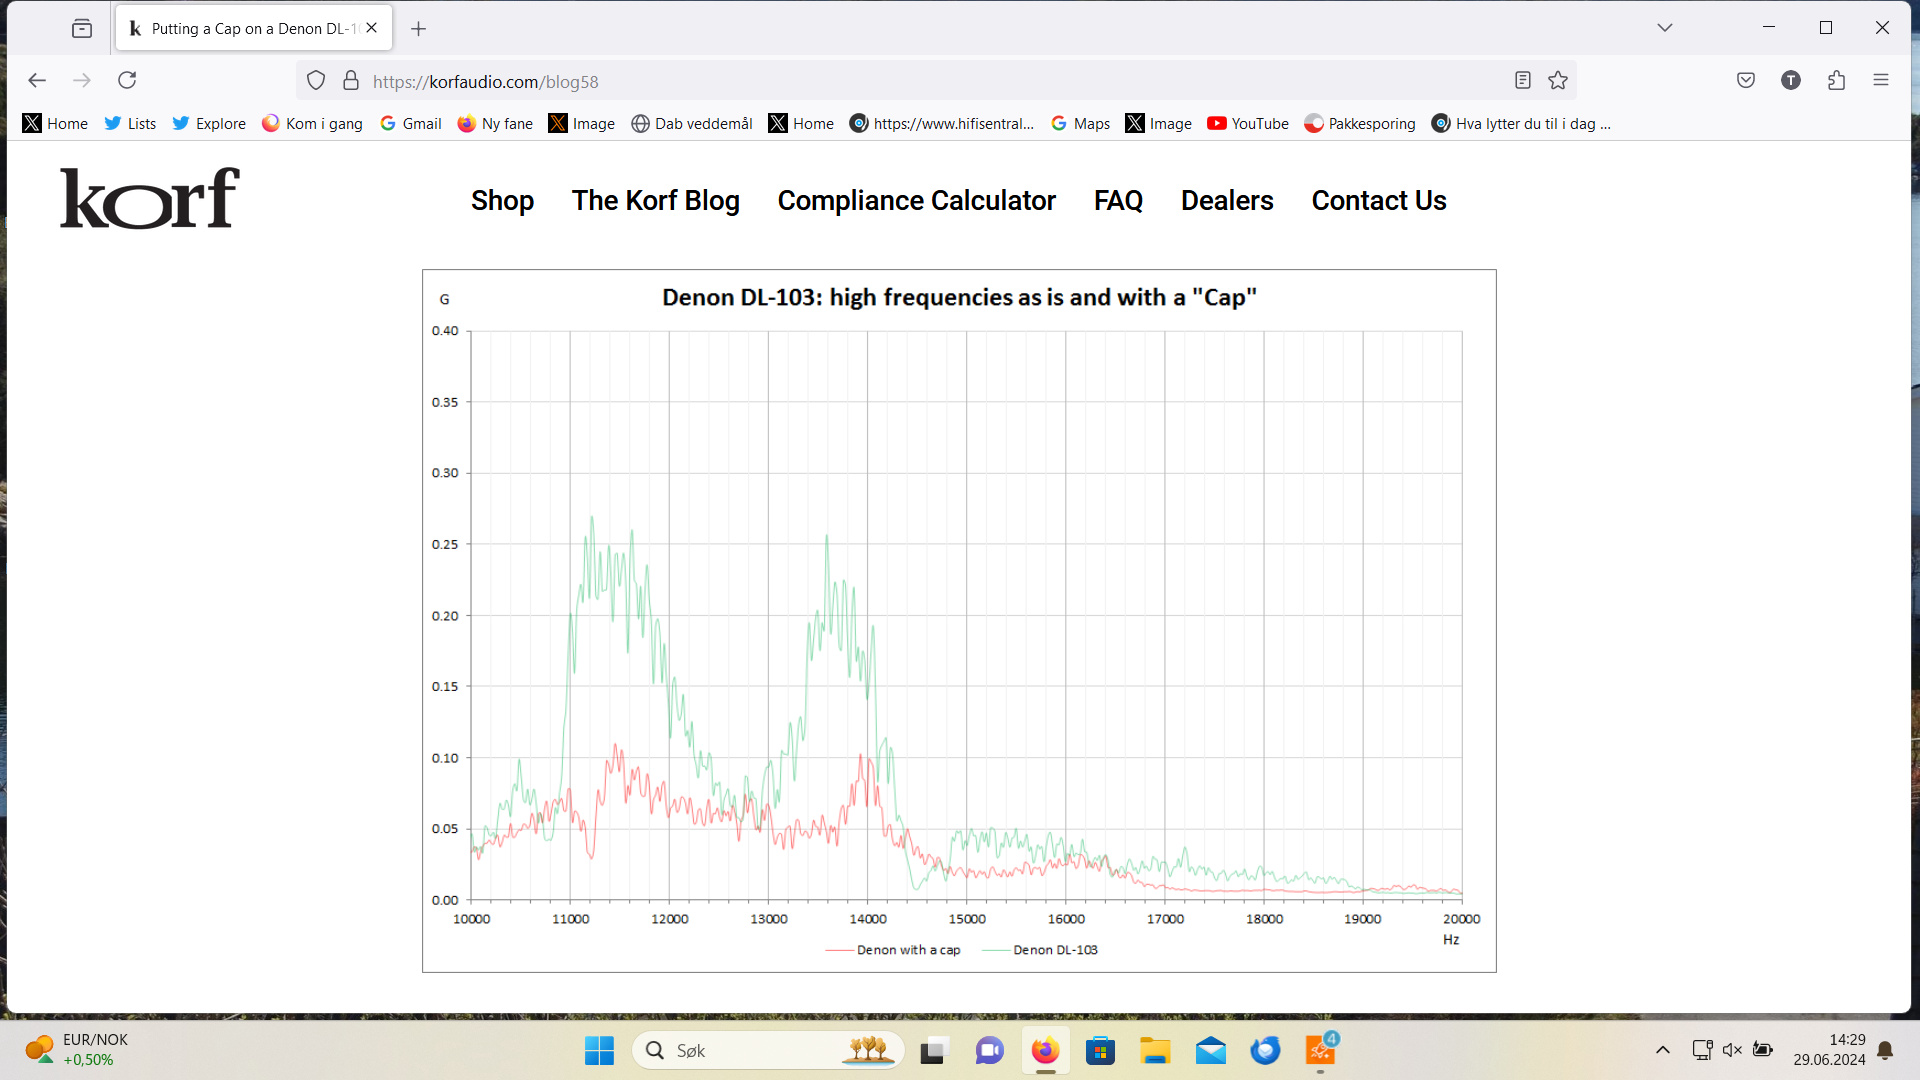This screenshot has height=1080, width=1920.
Task: Expand the list all tabs chevron
Action: click(x=1665, y=28)
